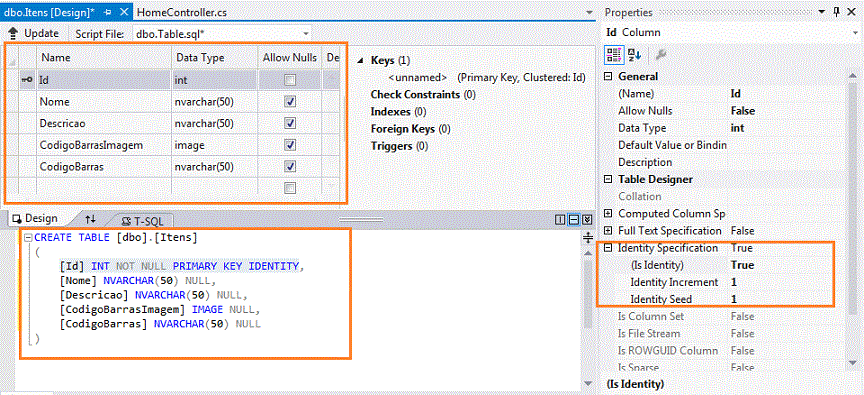The width and height of the screenshot is (864, 395).
Task: Switch to the Design pane tab
Action: (35, 218)
